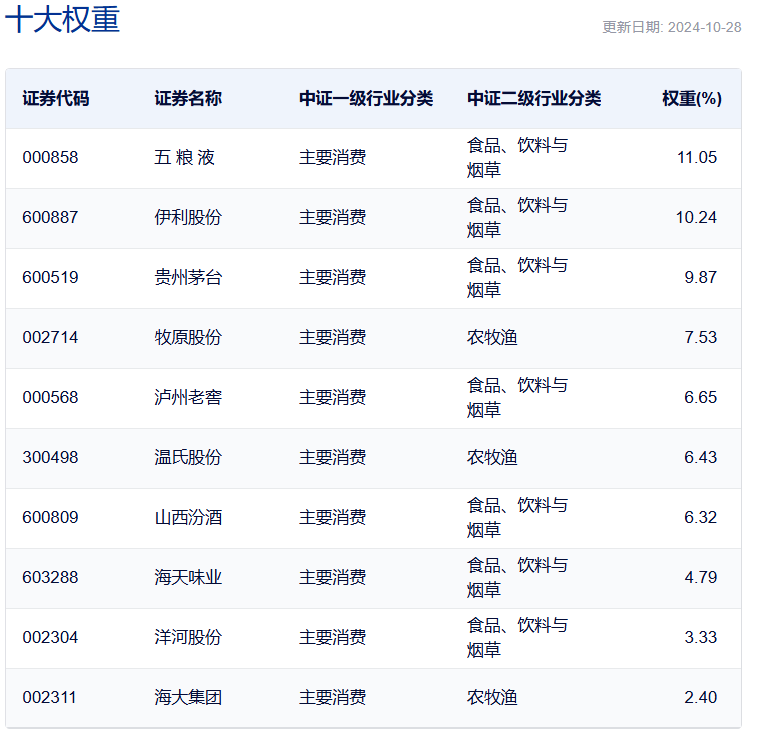Select stock code 000858
Viewport: 772px width, 745px height.
click(50, 158)
